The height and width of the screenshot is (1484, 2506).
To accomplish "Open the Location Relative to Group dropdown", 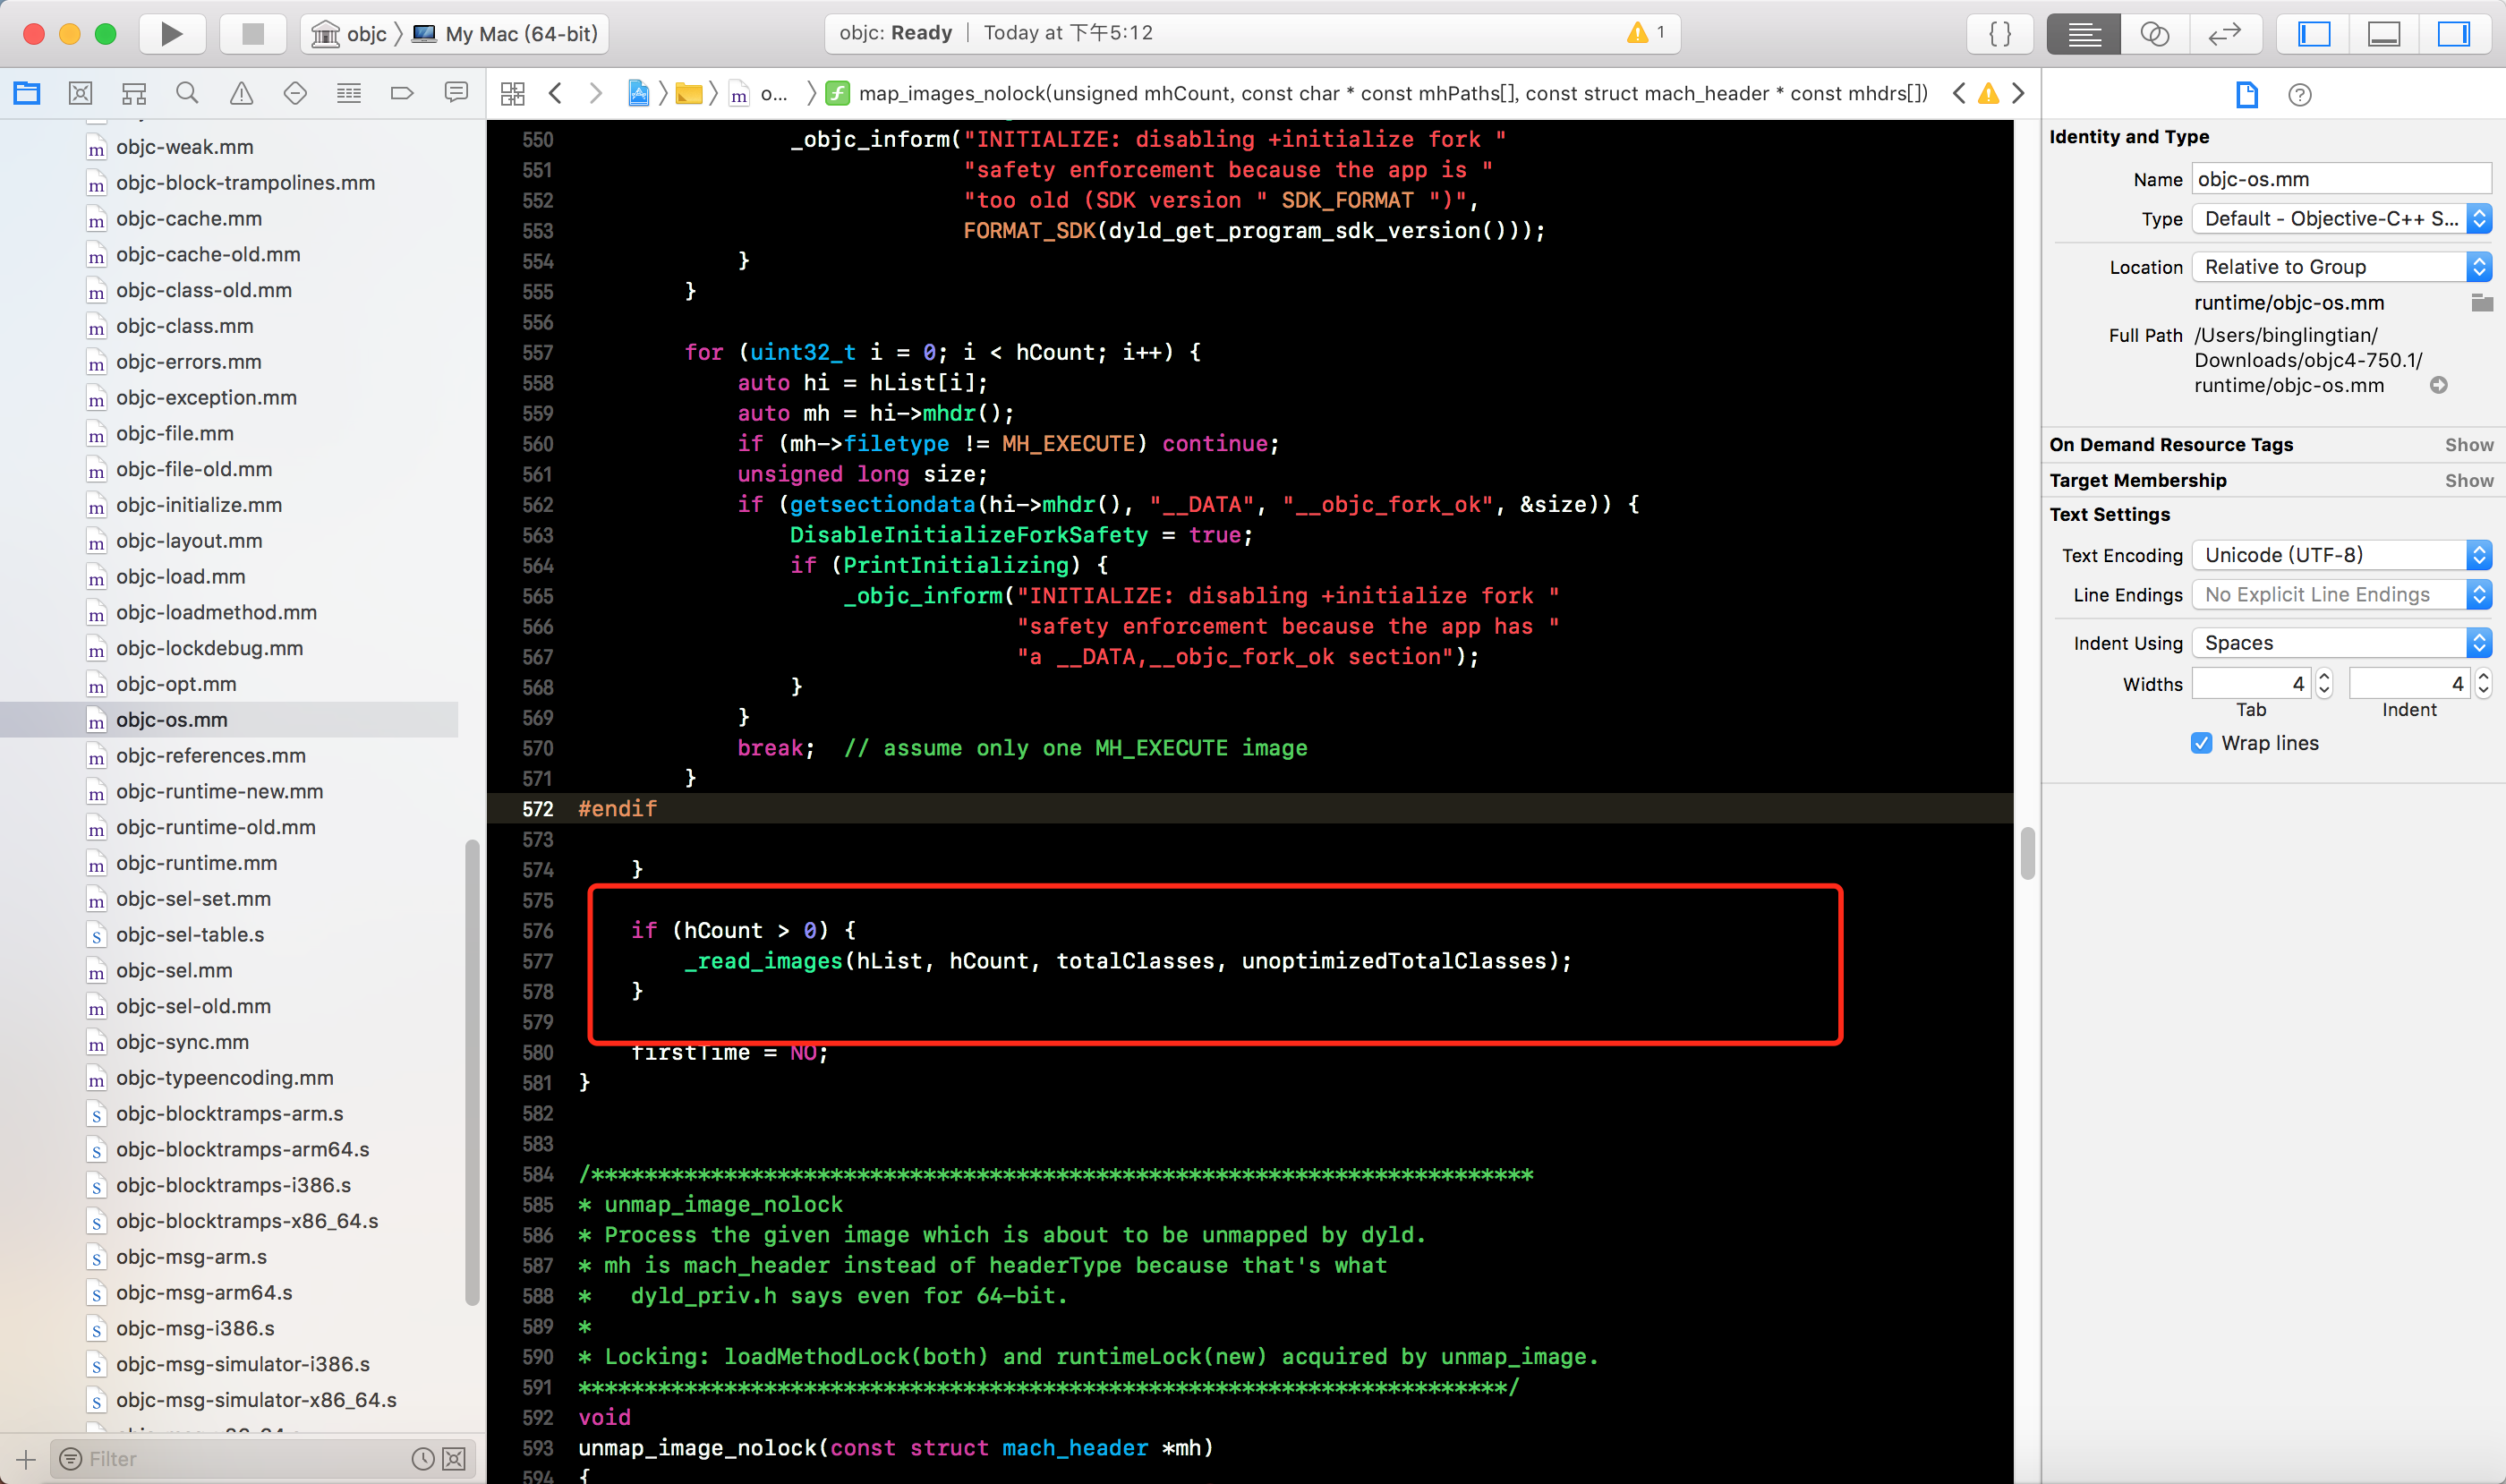I will pyautogui.click(x=2340, y=267).
